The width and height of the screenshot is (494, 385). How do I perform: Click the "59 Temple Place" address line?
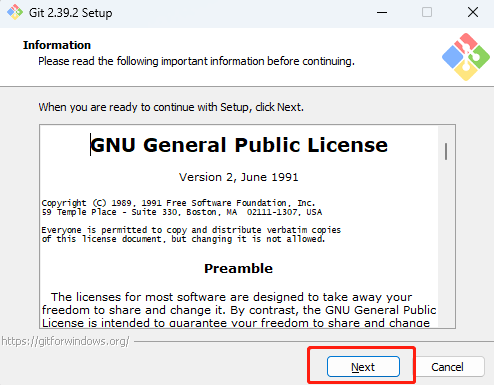tap(182, 212)
